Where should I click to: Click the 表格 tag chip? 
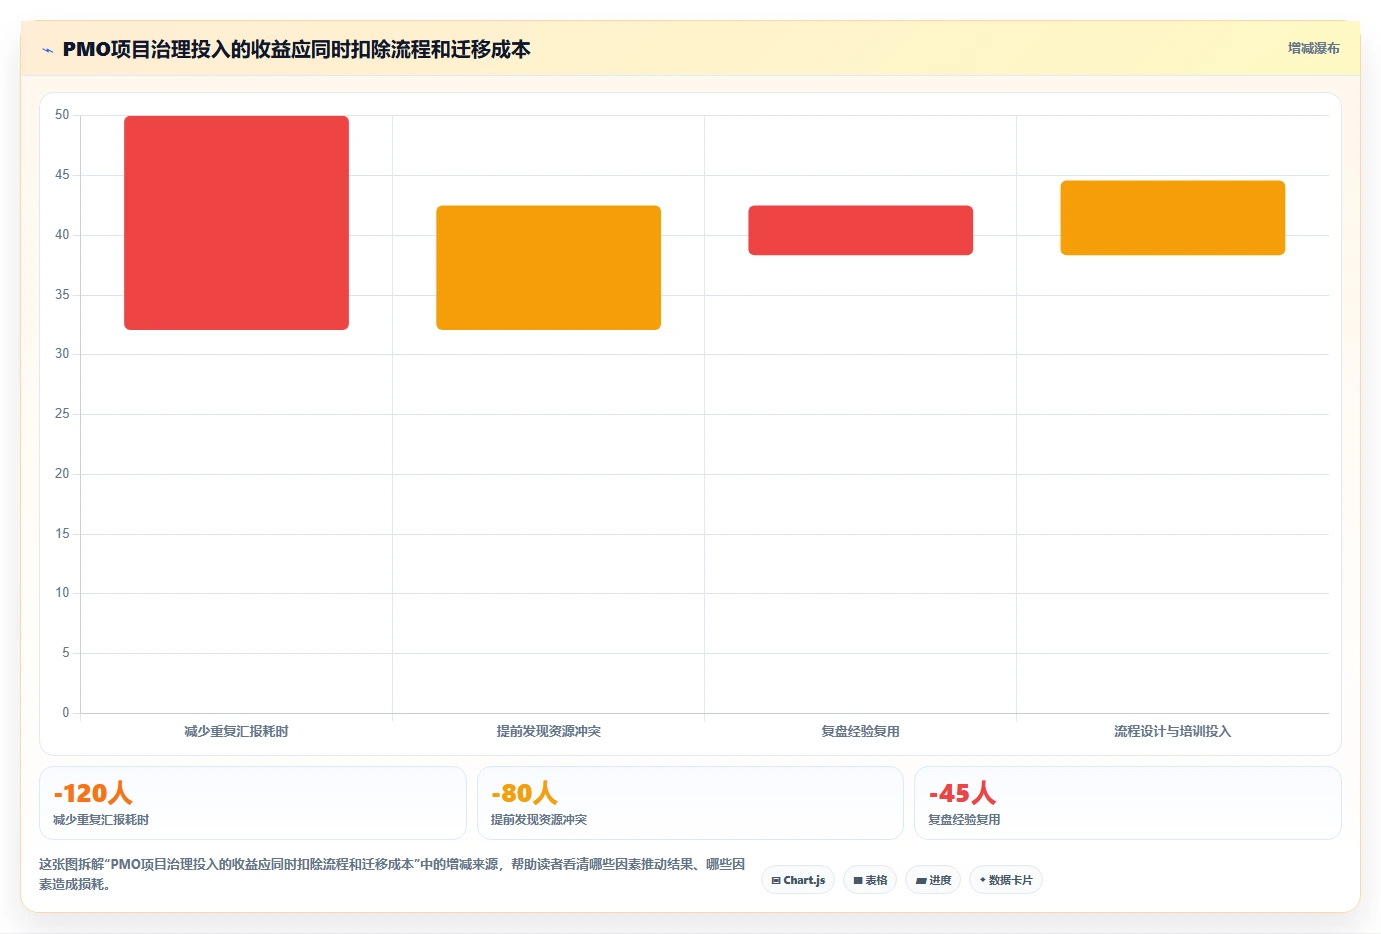click(x=870, y=880)
